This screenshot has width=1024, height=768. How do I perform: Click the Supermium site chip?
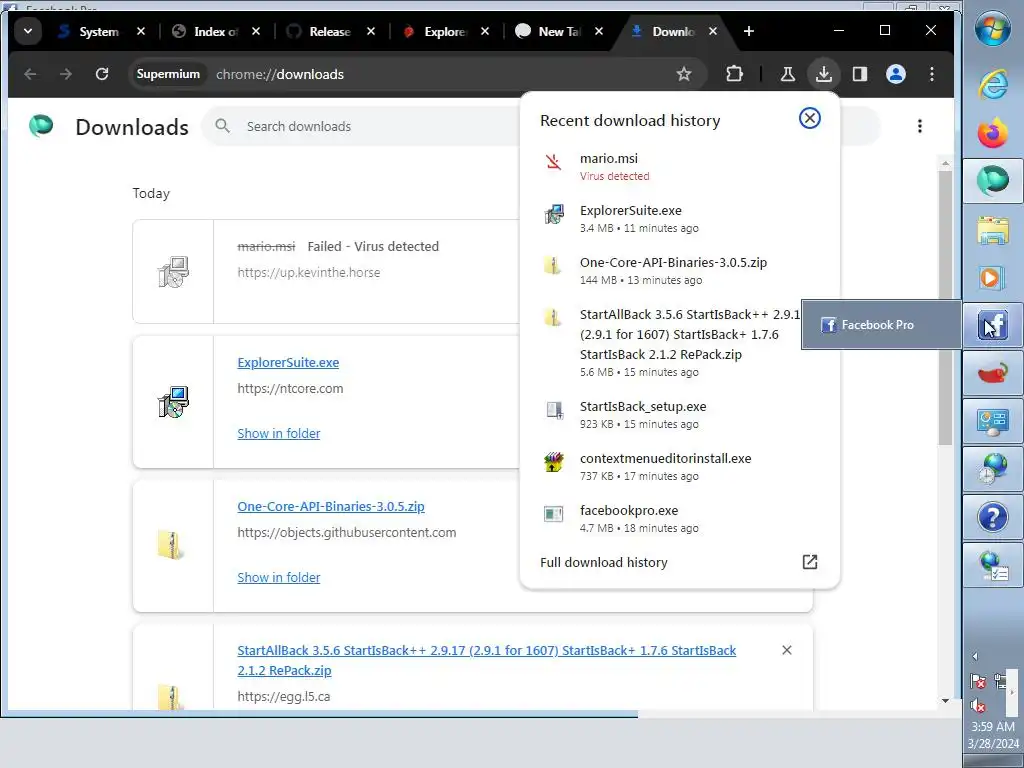168,74
